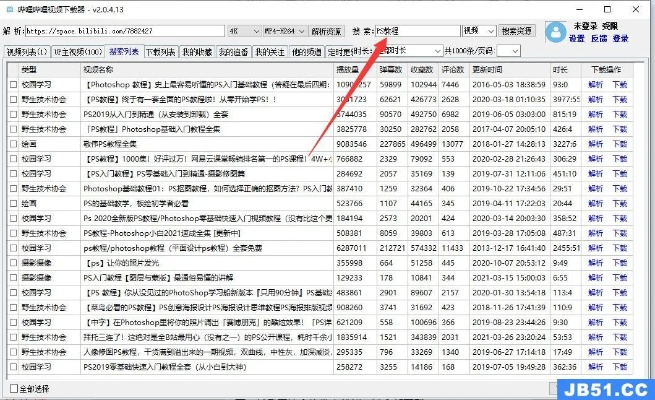The width and height of the screenshot is (655, 400).
Task: Expand the 视频 search type dropdown
Action: coord(475,31)
